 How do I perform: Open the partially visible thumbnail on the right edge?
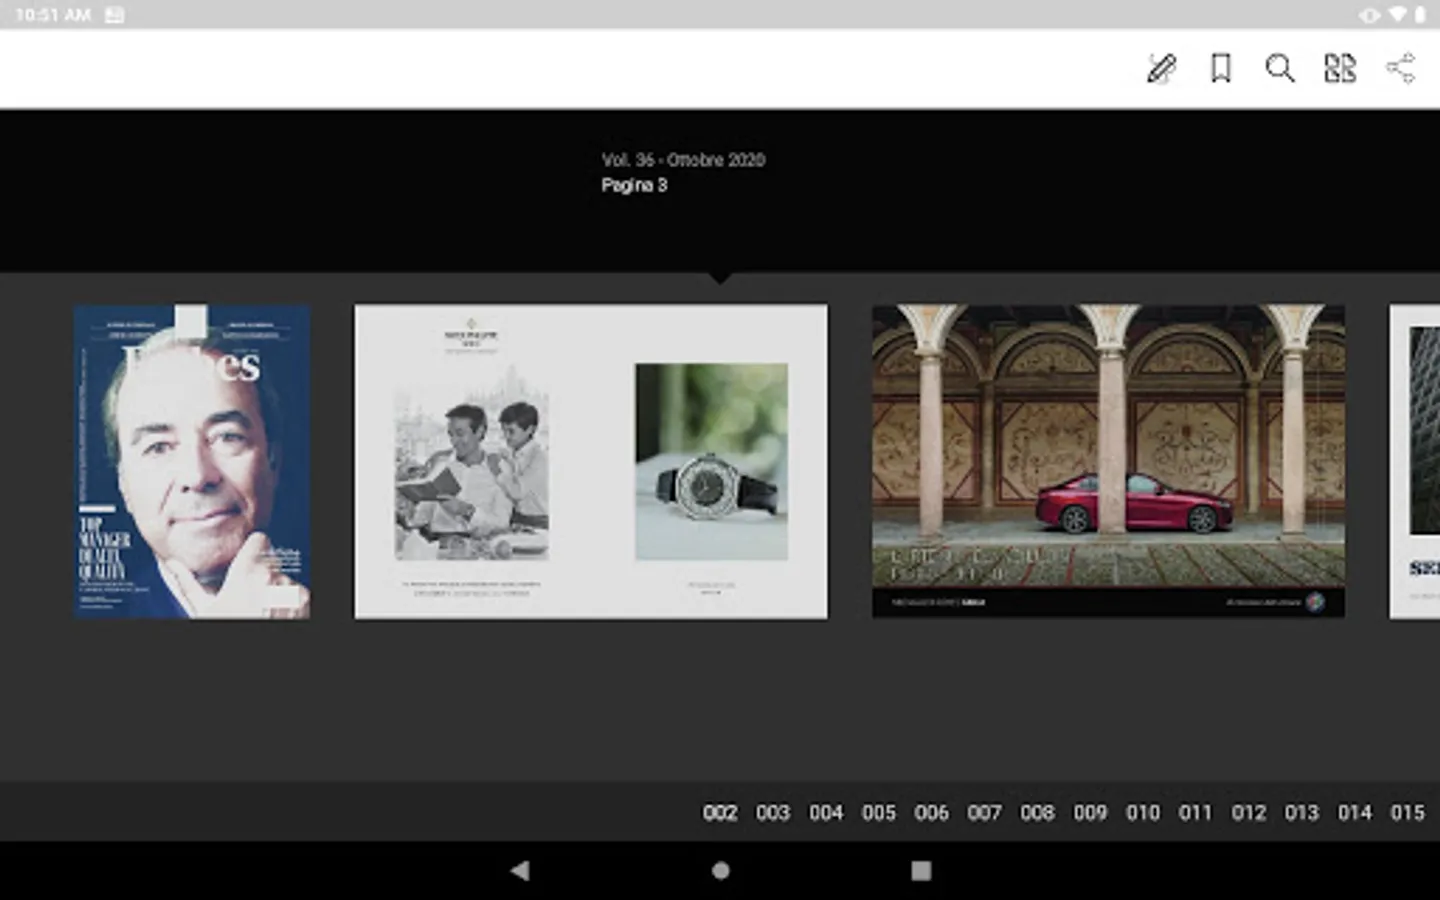pos(1415,462)
